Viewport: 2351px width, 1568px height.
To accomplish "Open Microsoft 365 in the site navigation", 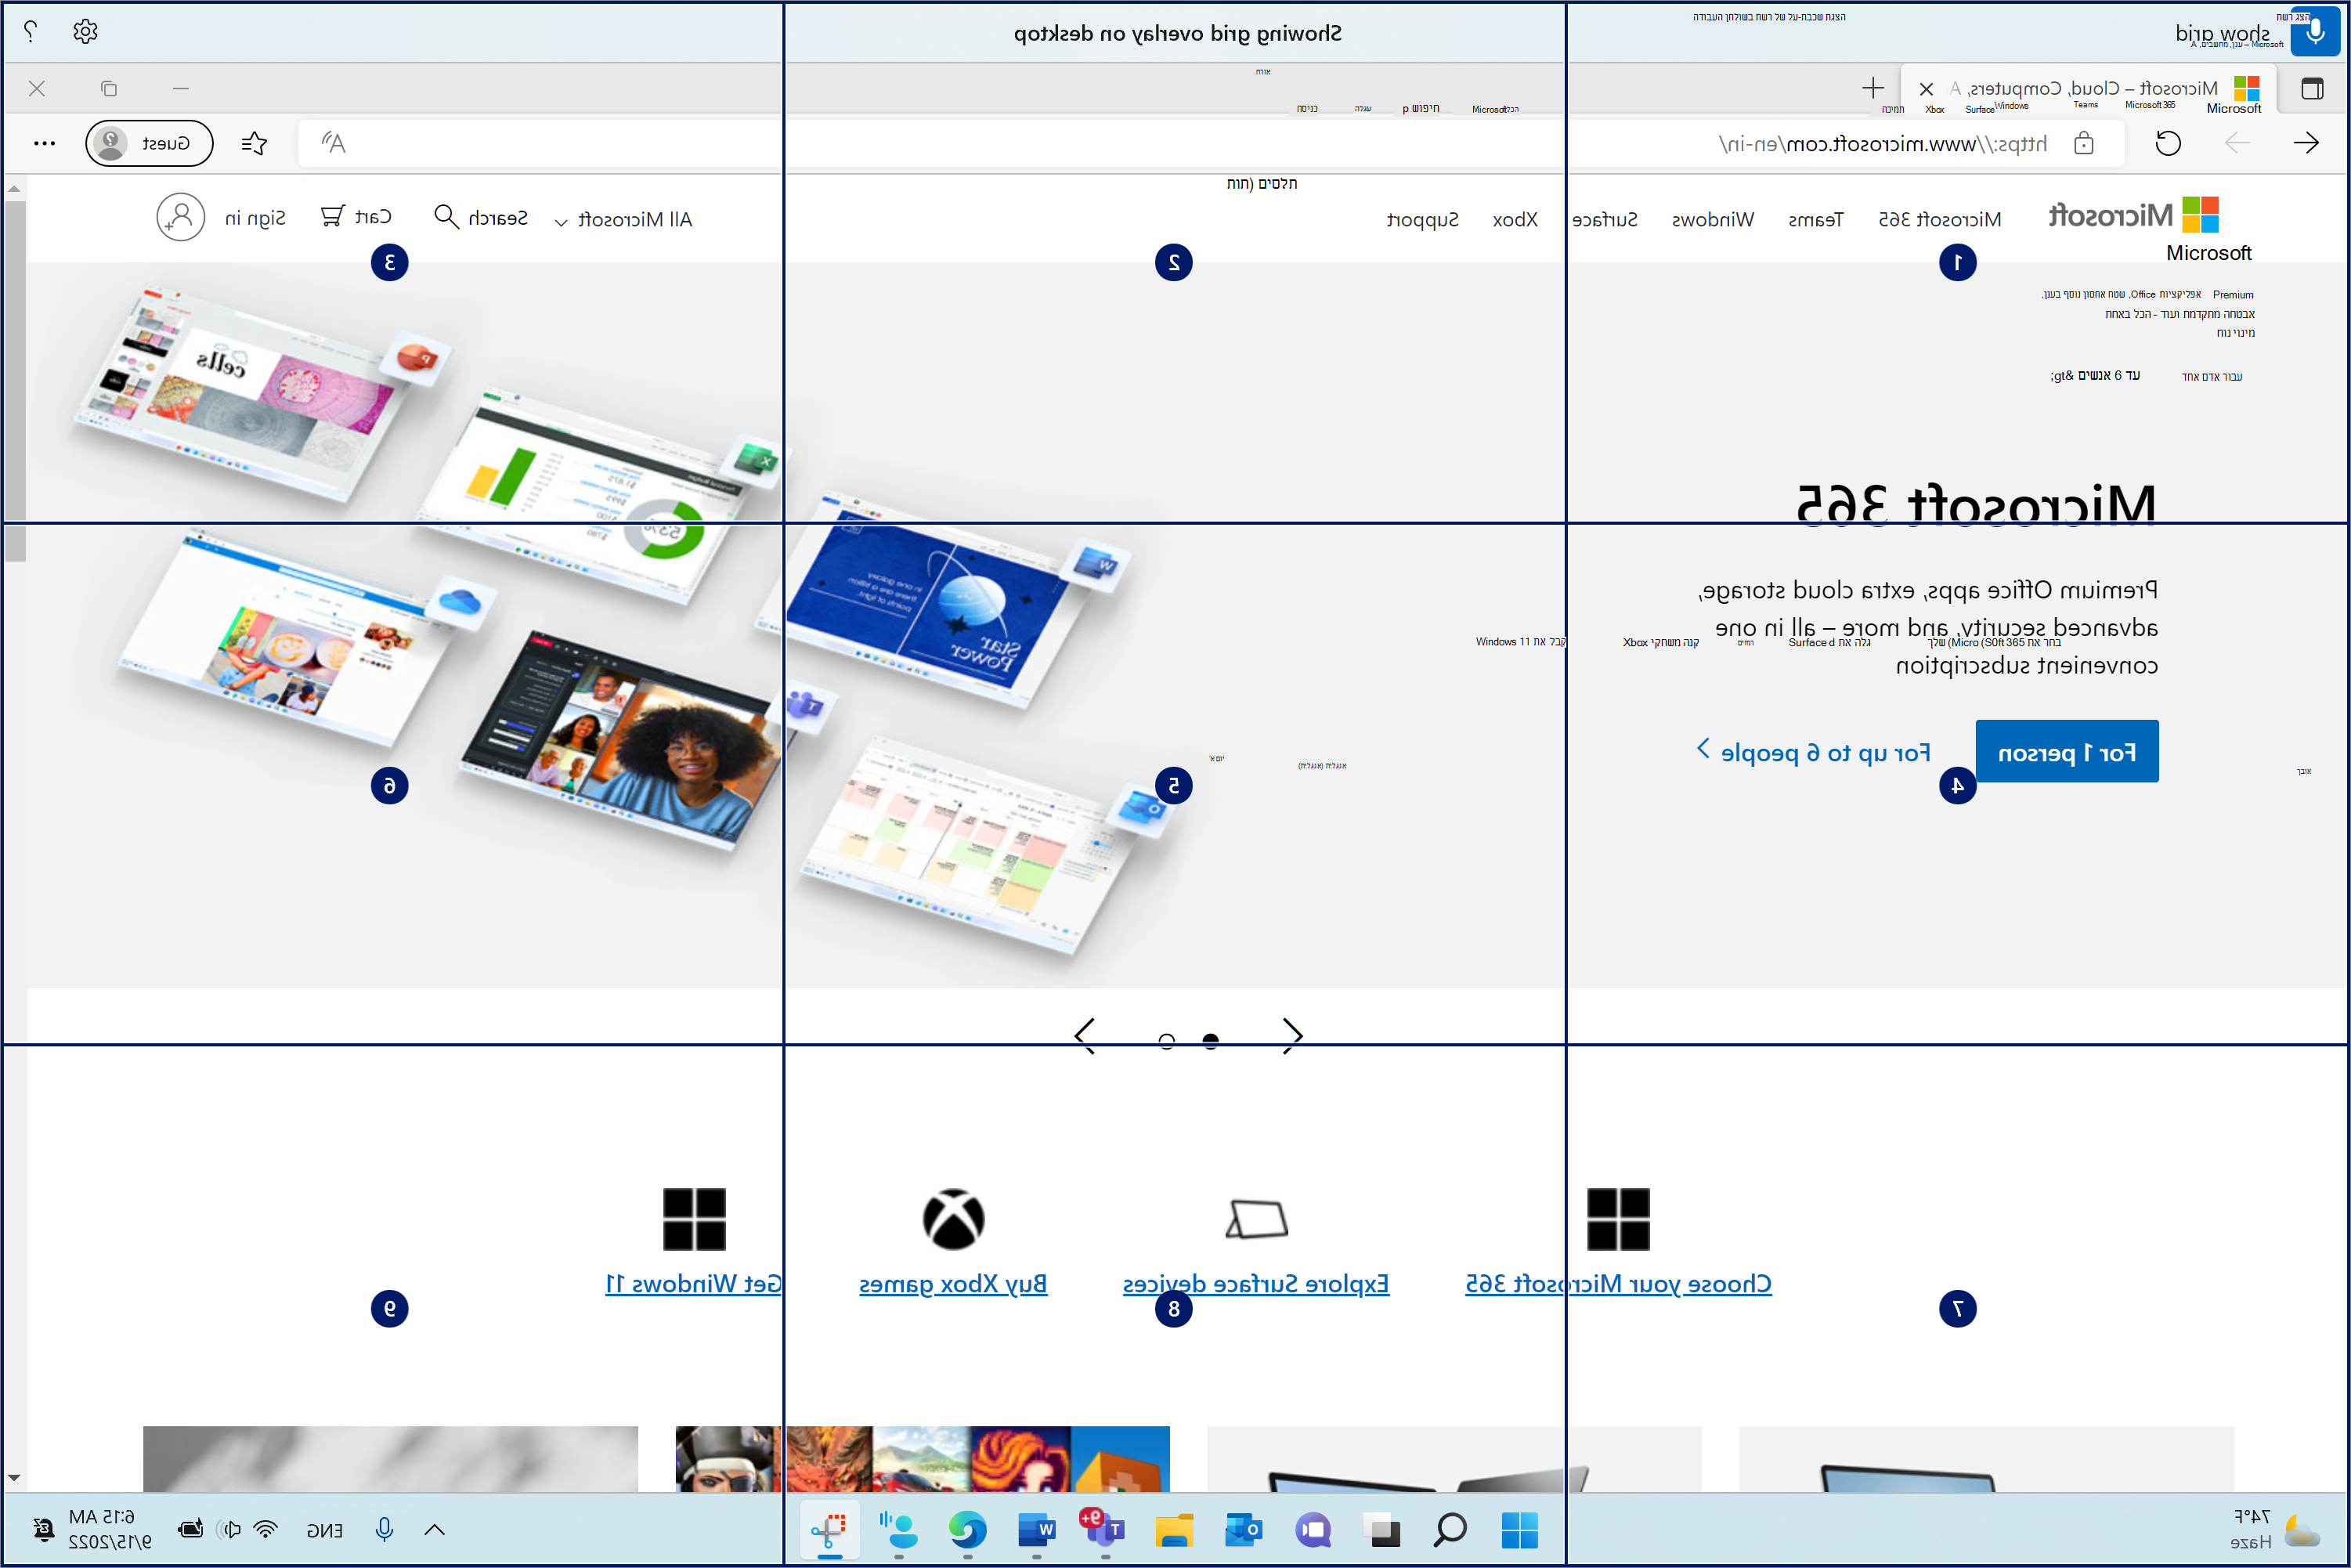I will (1940, 219).
